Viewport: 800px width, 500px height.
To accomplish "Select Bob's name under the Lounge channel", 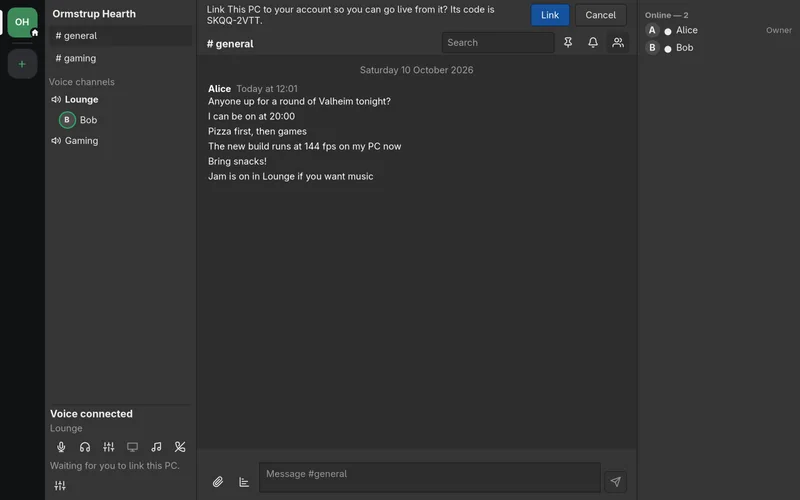I will click(x=88, y=120).
